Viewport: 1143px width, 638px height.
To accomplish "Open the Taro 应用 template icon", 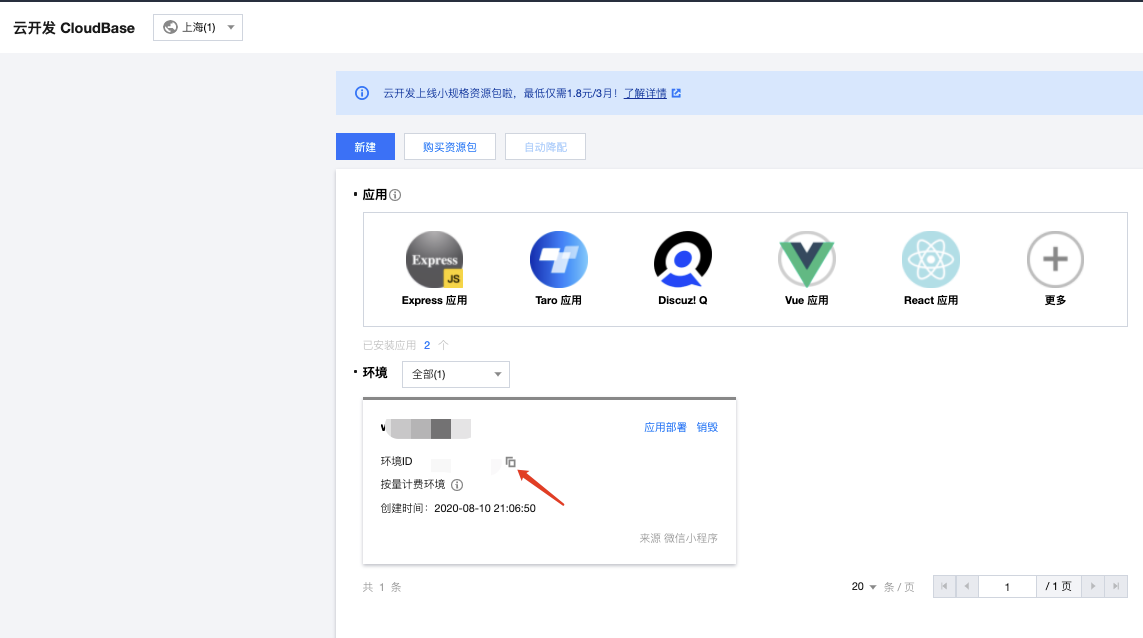I will coord(558,260).
